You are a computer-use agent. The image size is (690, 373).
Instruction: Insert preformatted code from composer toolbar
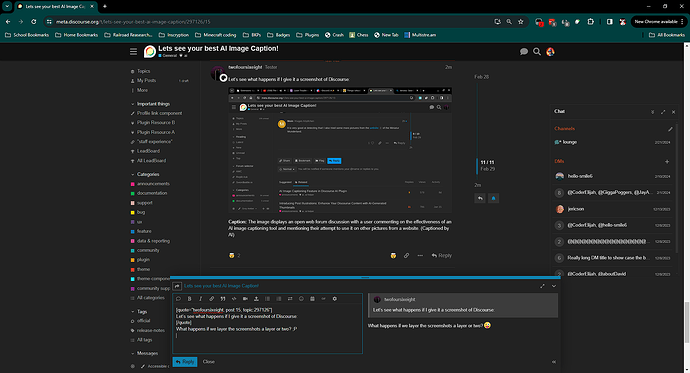pos(234,299)
